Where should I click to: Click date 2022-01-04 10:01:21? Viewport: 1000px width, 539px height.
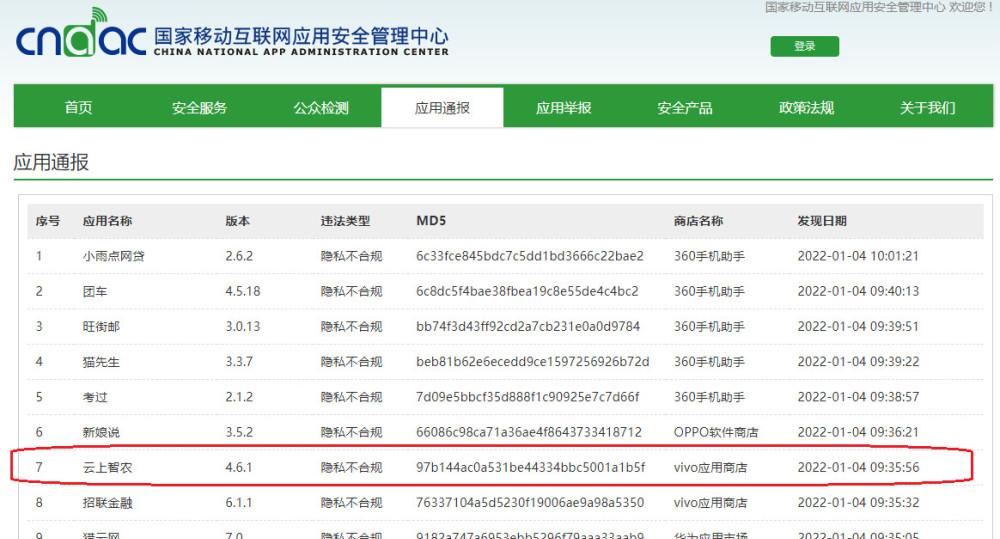(858, 256)
